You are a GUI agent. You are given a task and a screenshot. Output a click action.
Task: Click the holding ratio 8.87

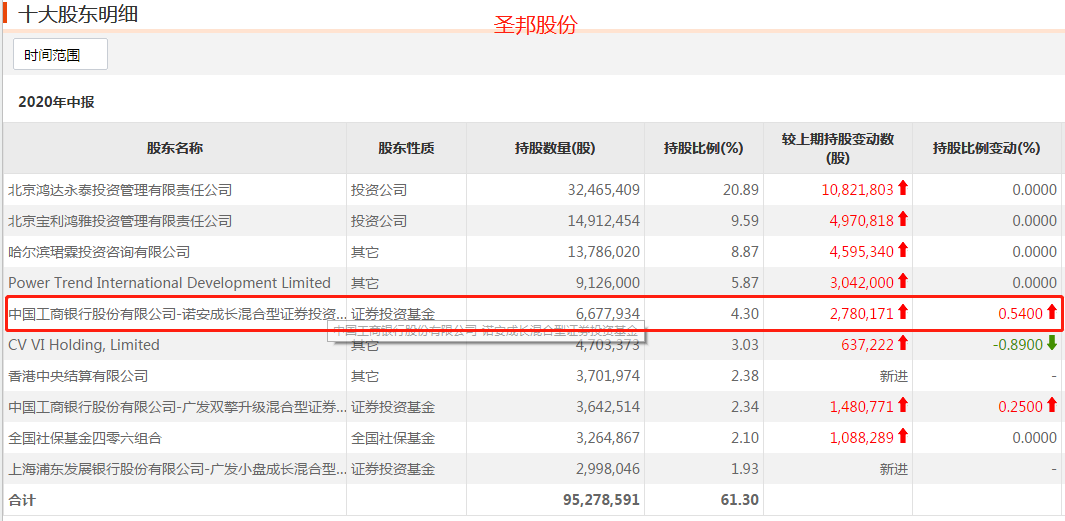point(746,252)
